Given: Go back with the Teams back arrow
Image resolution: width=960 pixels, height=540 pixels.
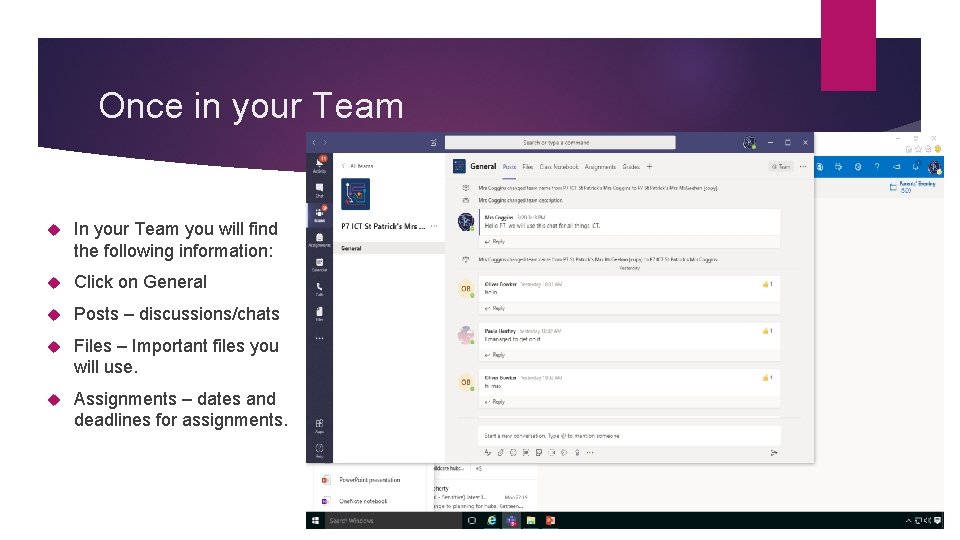Looking at the screenshot, I should tap(314, 143).
